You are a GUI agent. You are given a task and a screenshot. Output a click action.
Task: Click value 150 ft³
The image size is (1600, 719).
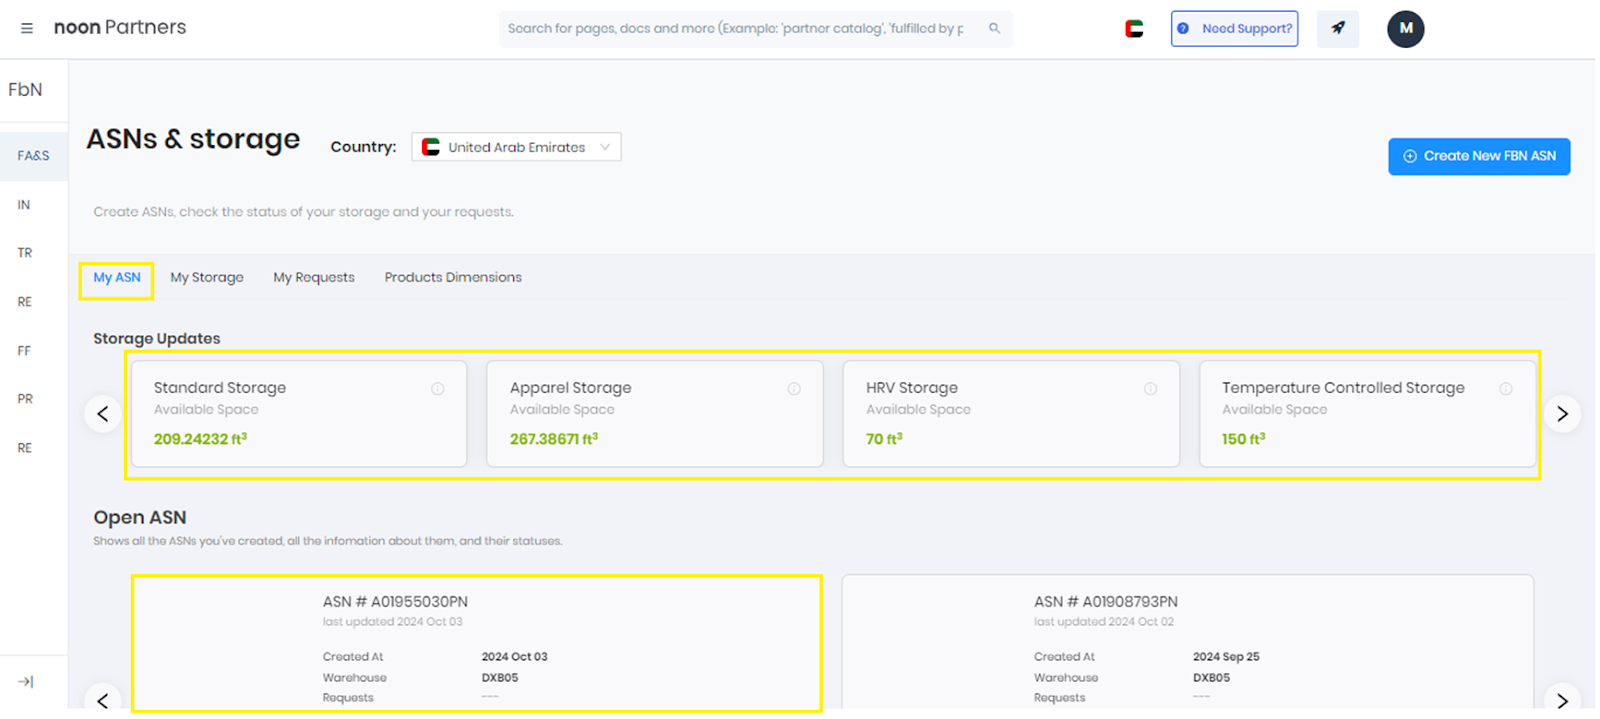point(1243,439)
